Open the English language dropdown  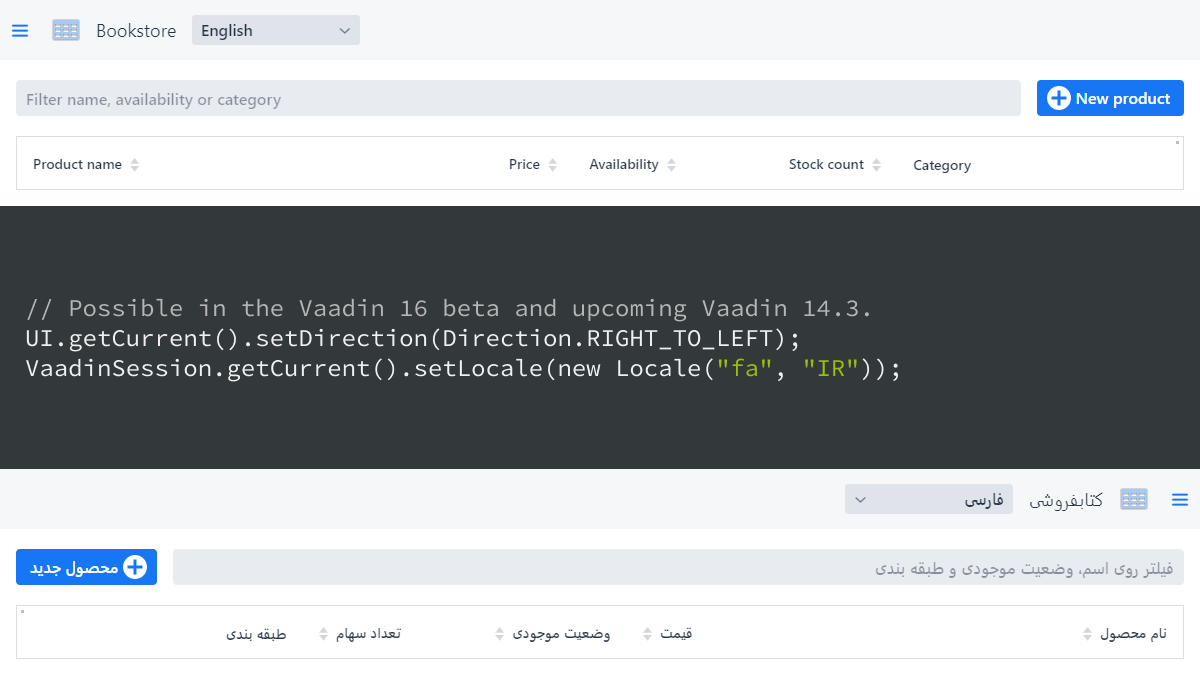pyautogui.click(x=276, y=30)
